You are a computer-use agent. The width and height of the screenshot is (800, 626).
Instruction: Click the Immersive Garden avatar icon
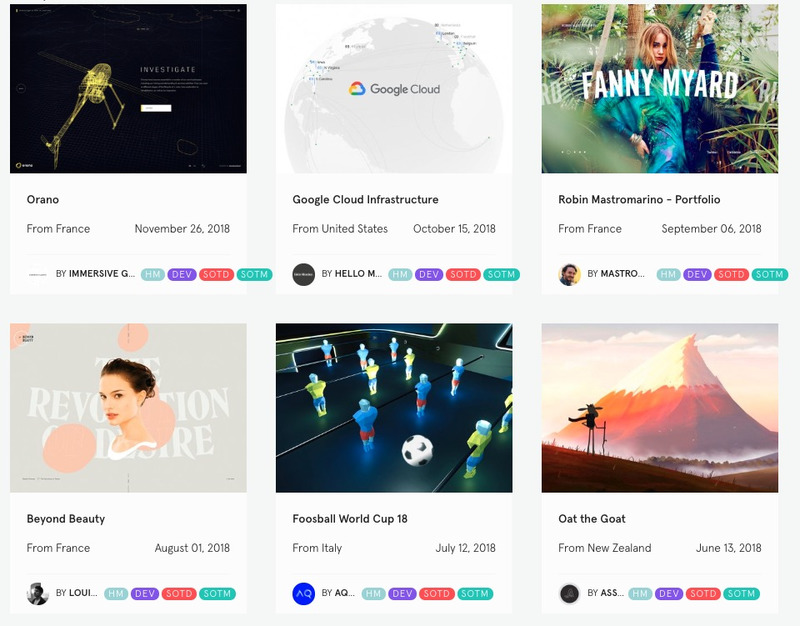coord(38,274)
